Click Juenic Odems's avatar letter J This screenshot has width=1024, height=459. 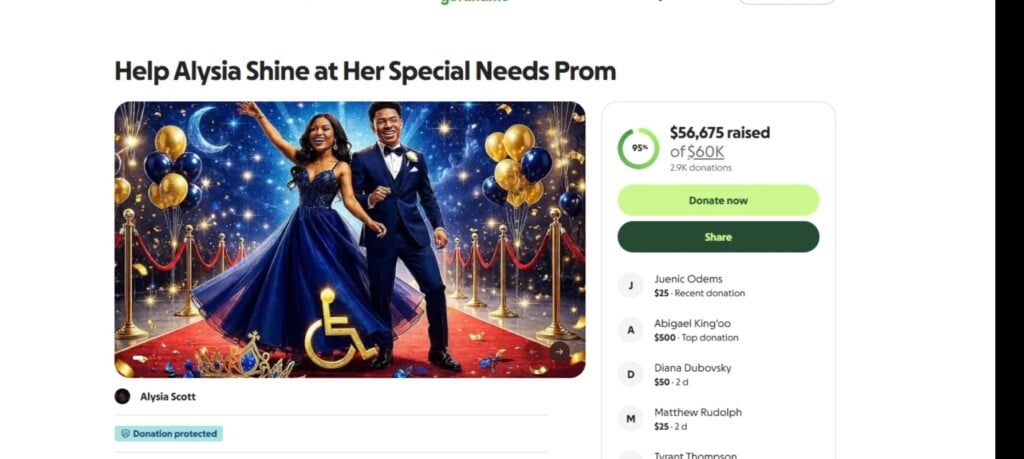pyautogui.click(x=630, y=285)
